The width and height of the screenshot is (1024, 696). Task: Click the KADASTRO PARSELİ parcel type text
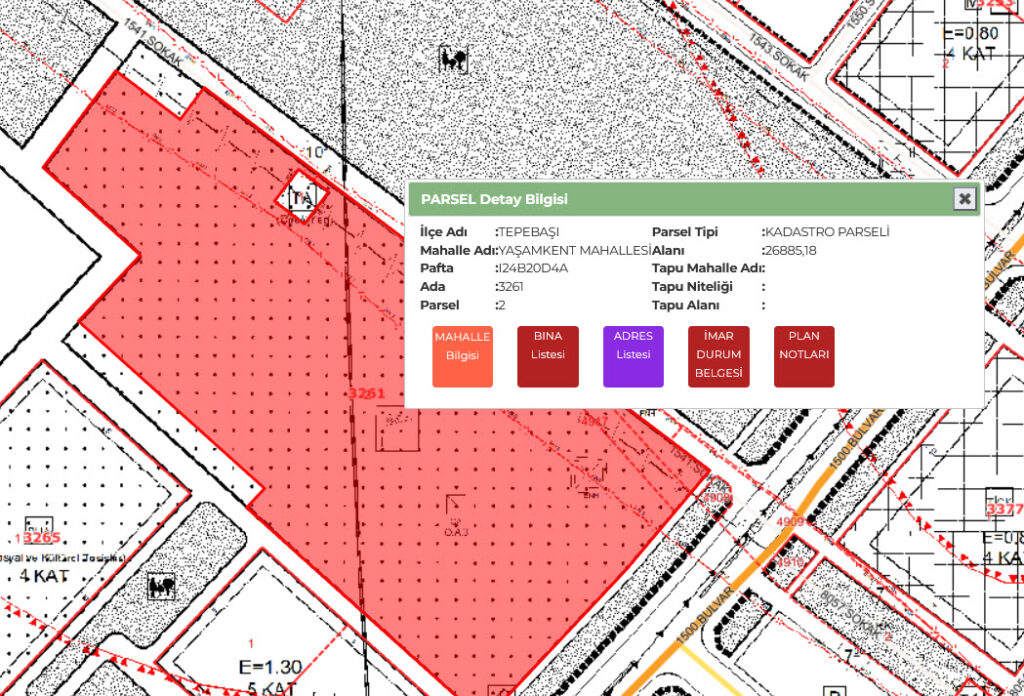[x=828, y=232]
